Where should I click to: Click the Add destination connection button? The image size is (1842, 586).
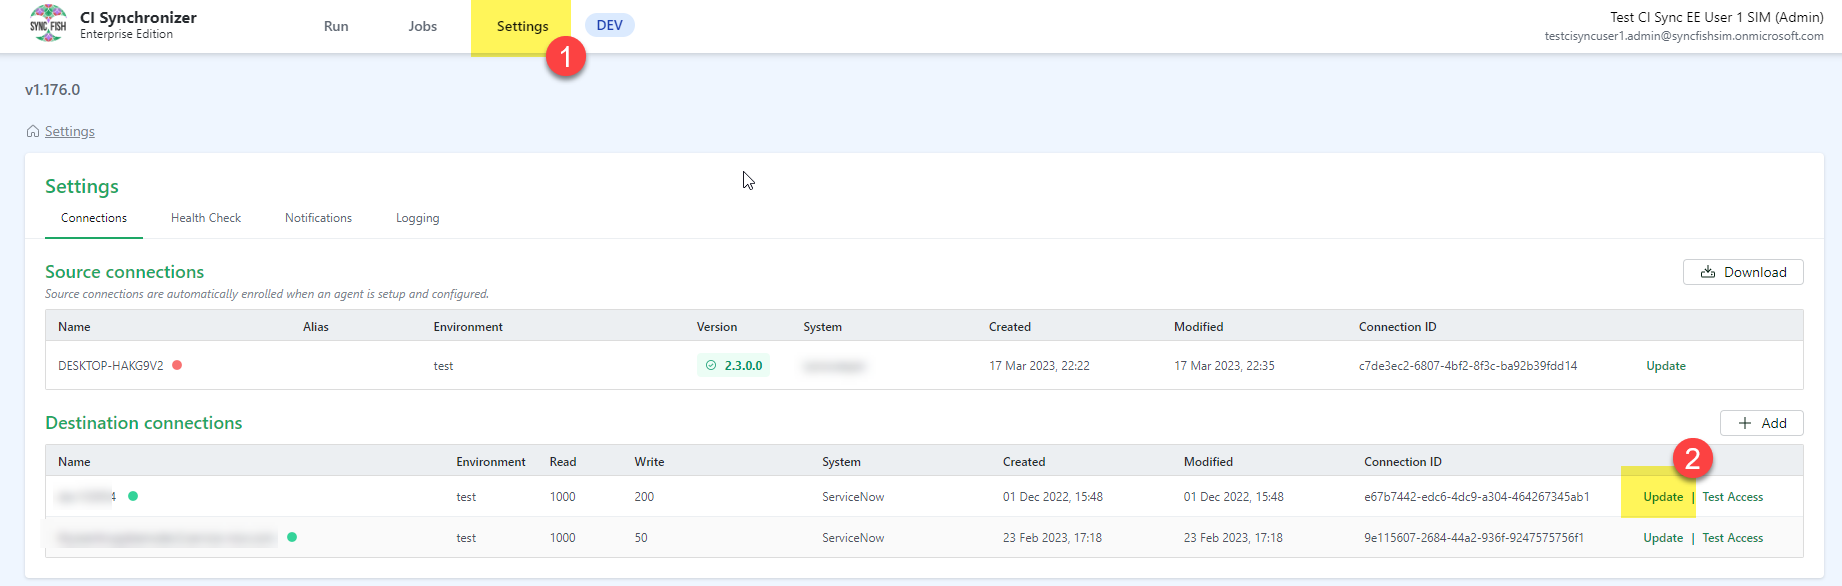pyautogui.click(x=1762, y=423)
